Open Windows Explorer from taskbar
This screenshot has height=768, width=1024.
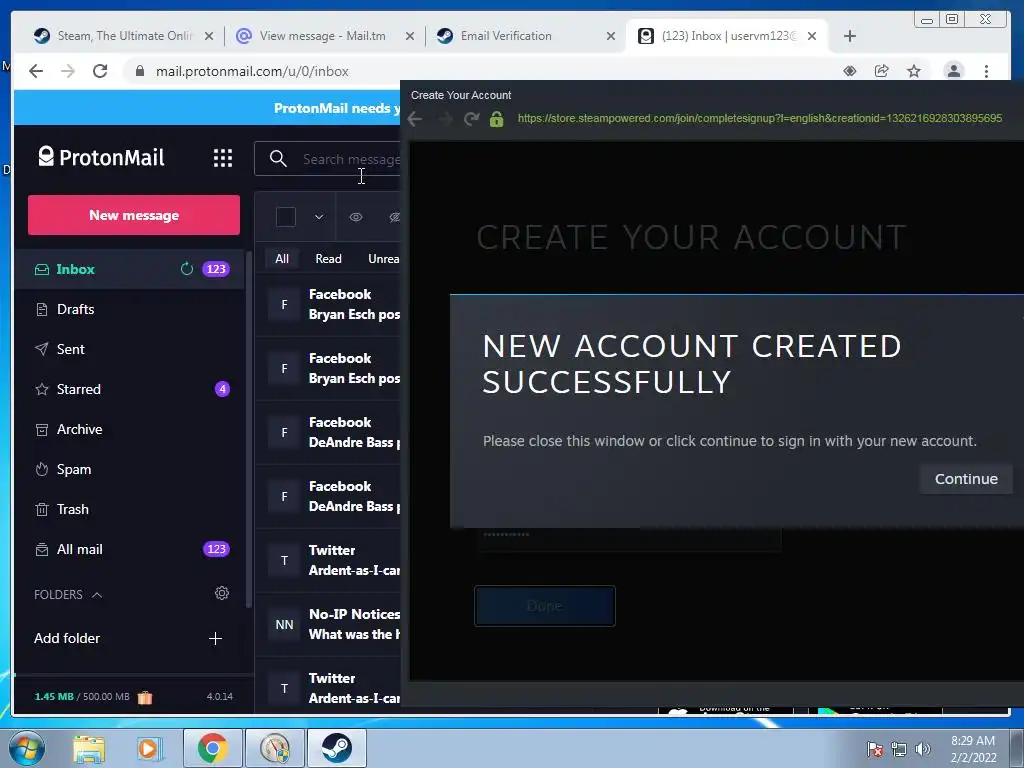[89, 748]
